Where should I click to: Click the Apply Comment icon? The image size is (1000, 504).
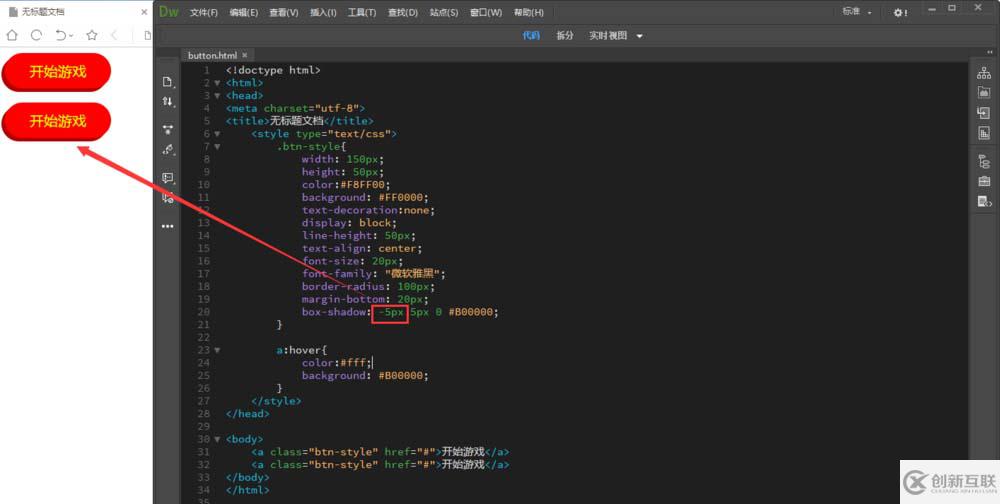pyautogui.click(x=167, y=178)
